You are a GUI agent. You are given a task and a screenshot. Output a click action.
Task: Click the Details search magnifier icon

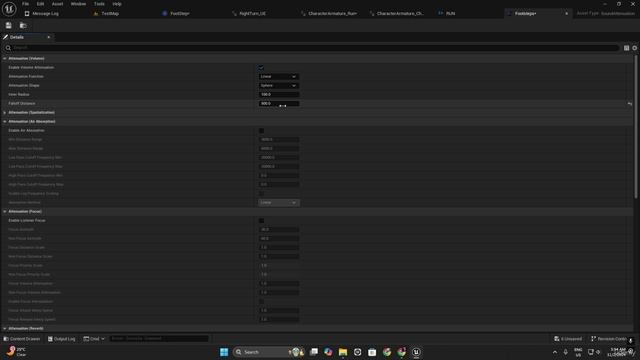pos(8,48)
